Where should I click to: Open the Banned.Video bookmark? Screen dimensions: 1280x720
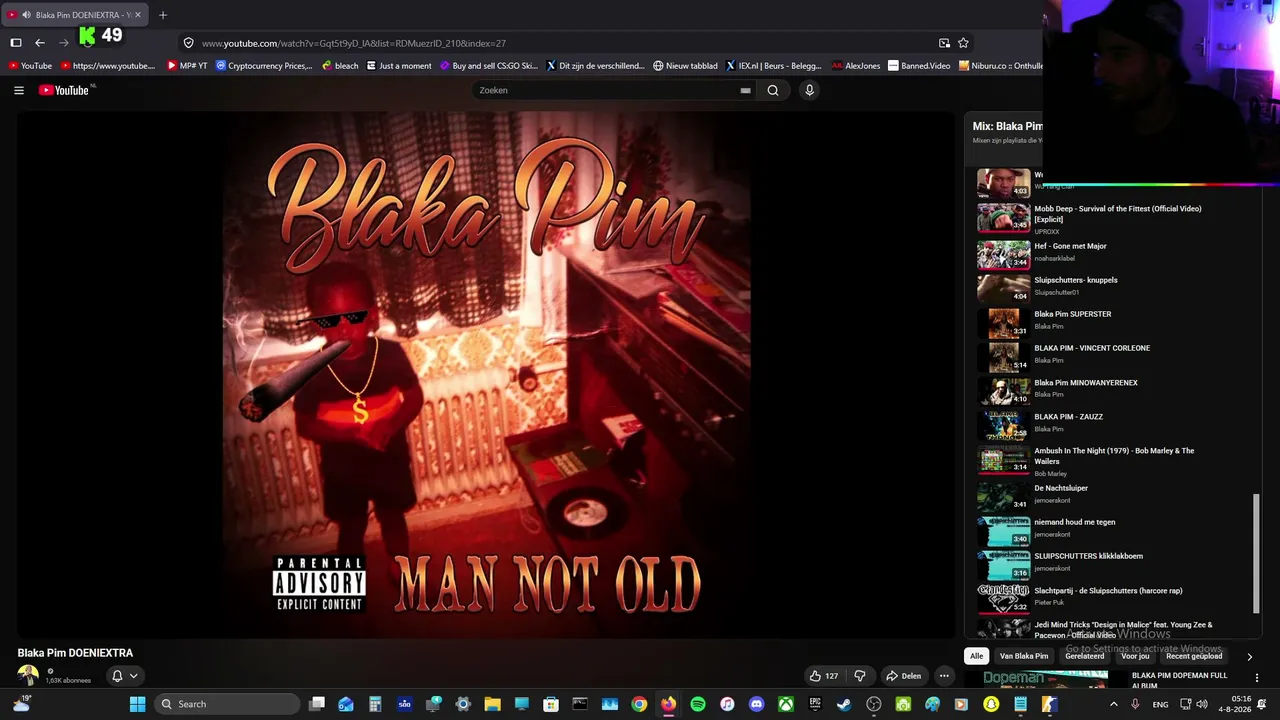coord(919,66)
